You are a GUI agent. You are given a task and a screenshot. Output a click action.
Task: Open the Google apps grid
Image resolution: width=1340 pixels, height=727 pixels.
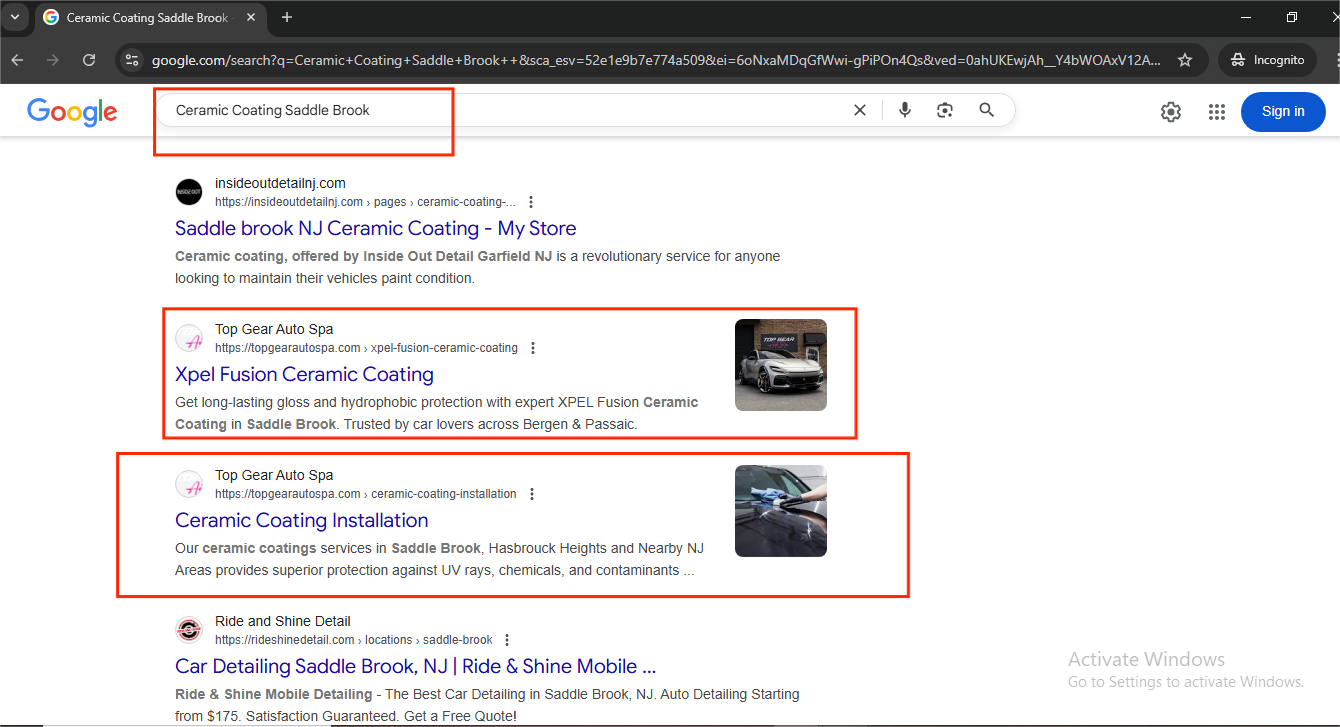click(1216, 112)
